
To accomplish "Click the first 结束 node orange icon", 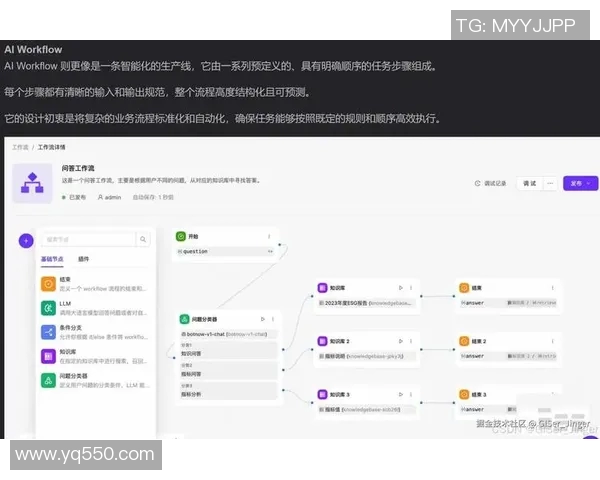I will coord(464,287).
